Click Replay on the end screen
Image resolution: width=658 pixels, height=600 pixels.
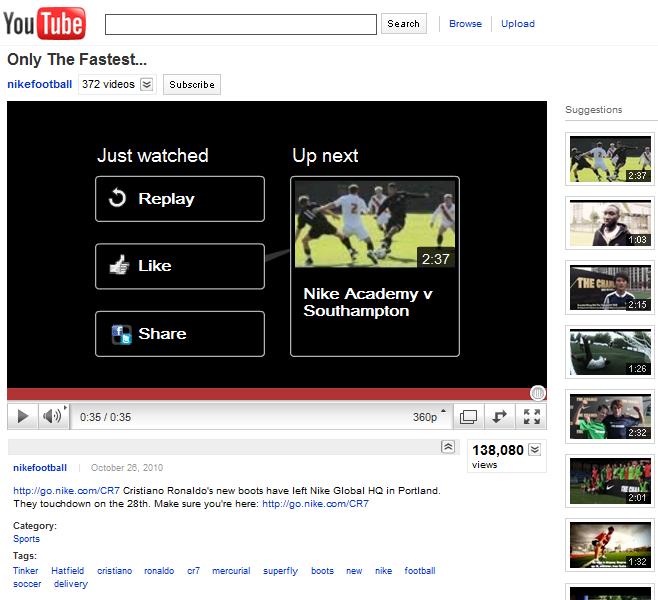180,199
